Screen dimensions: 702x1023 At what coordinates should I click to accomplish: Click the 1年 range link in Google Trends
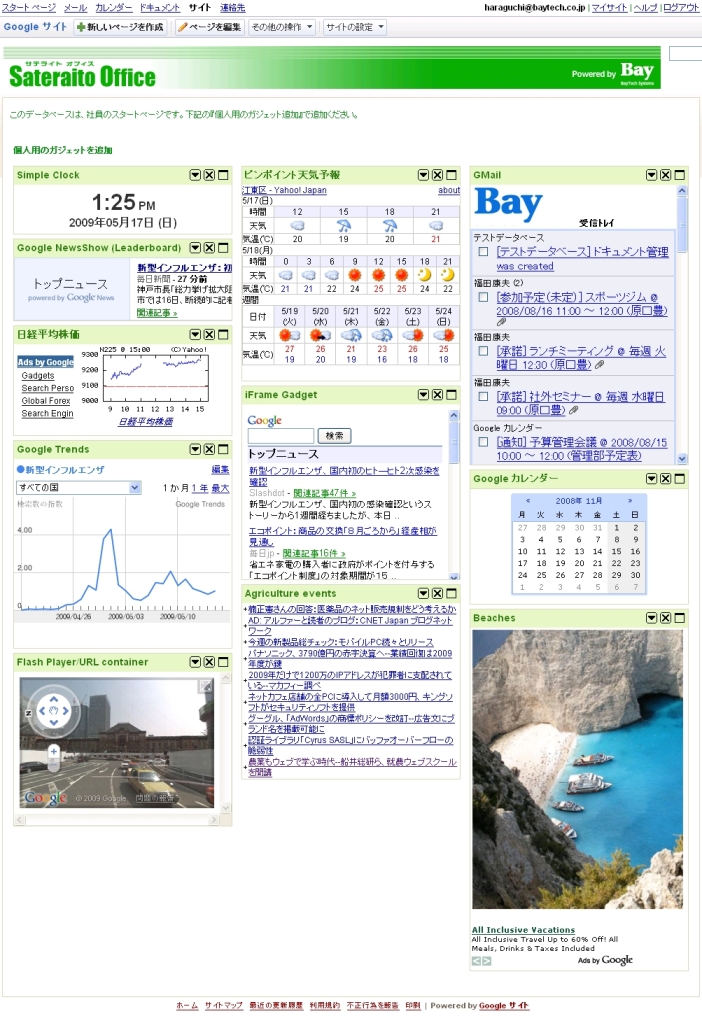(x=199, y=488)
